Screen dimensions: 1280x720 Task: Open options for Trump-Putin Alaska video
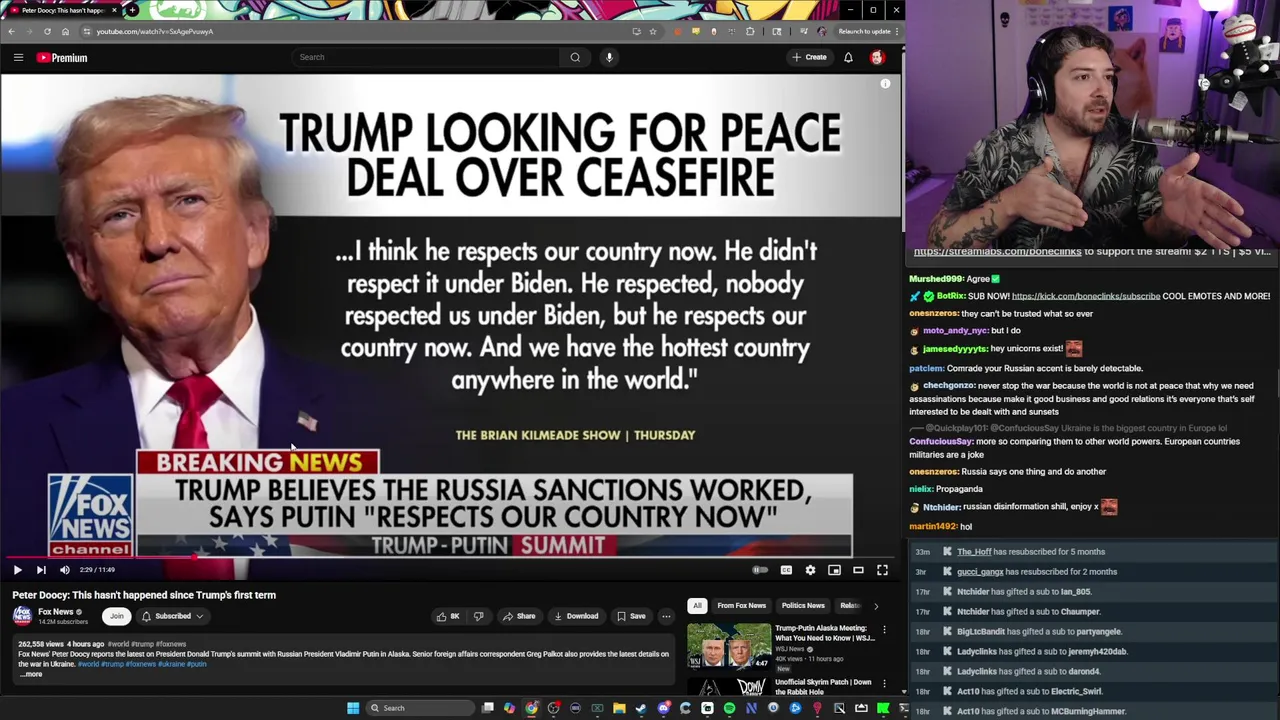click(884, 630)
